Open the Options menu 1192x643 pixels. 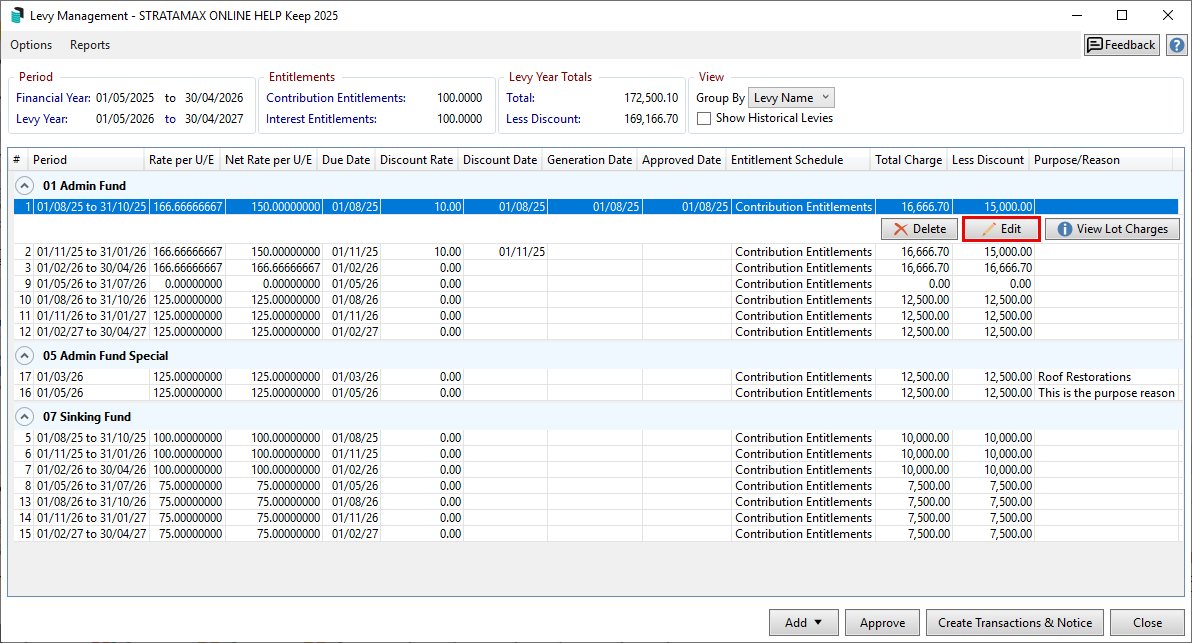(31, 45)
